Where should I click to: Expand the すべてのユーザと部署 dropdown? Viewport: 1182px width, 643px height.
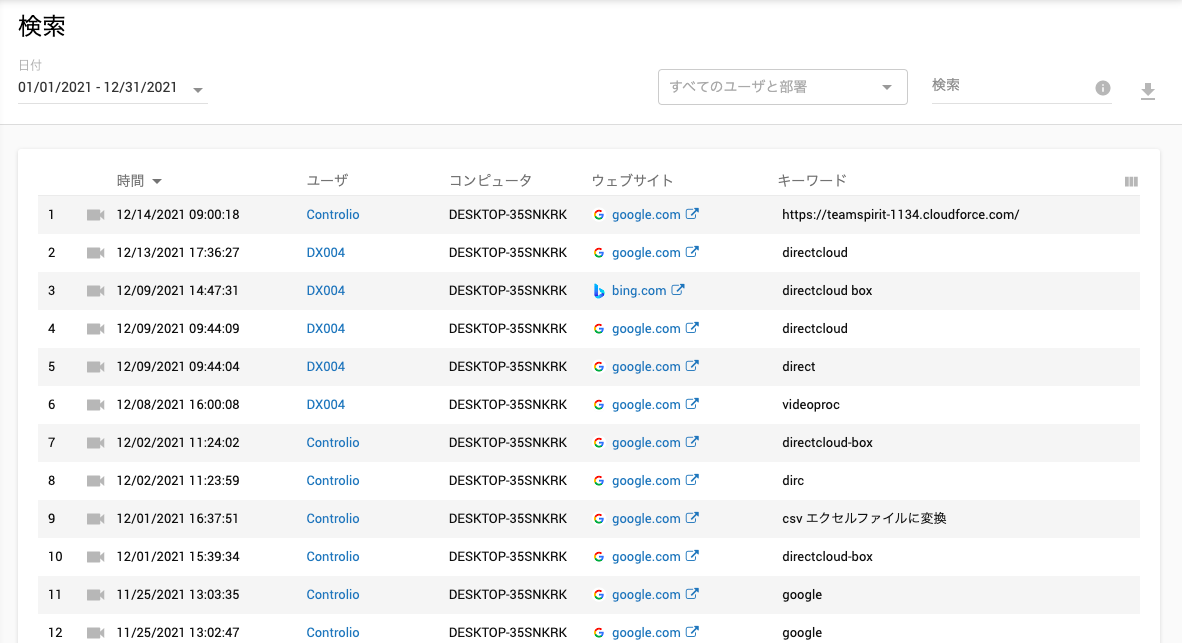click(x=782, y=87)
